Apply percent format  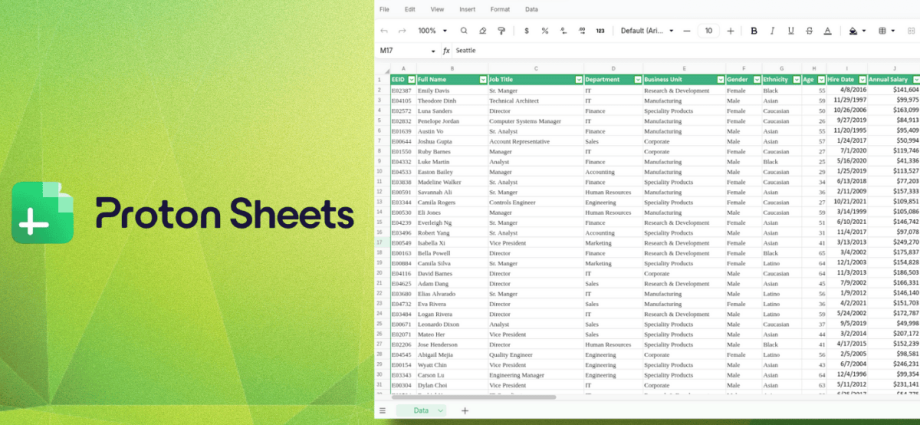pos(544,31)
